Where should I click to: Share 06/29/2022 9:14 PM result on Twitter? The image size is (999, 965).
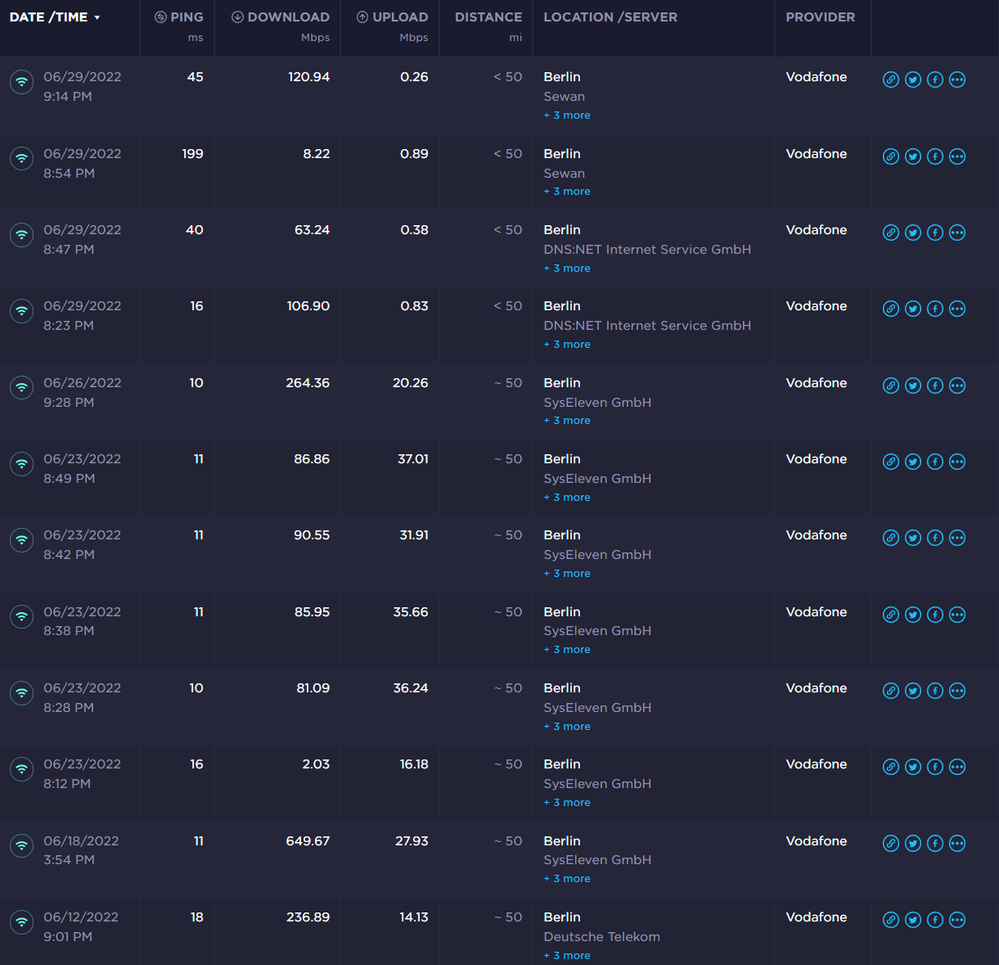(913, 80)
